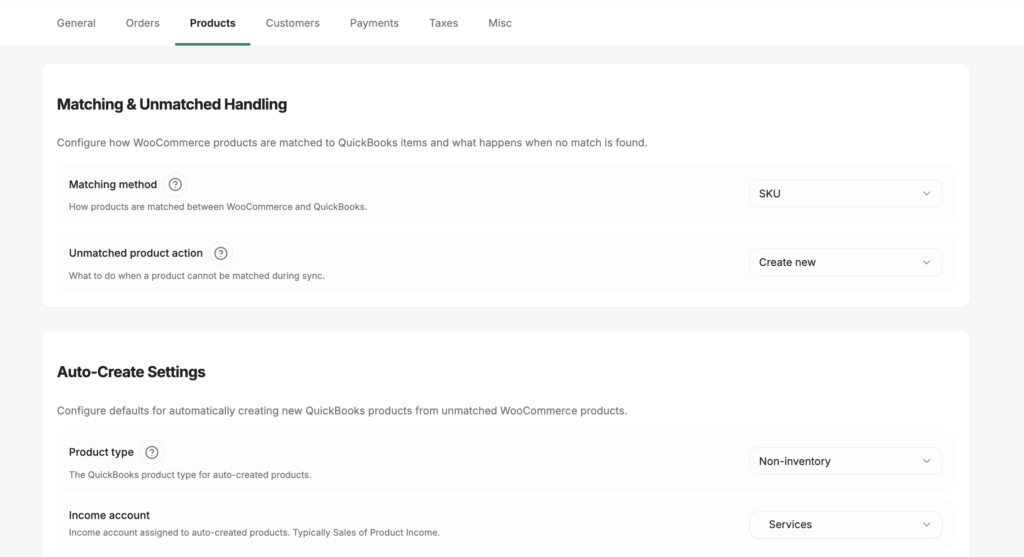Open help for Unmatched product action
Image resolution: width=1024 pixels, height=557 pixels.
click(221, 253)
